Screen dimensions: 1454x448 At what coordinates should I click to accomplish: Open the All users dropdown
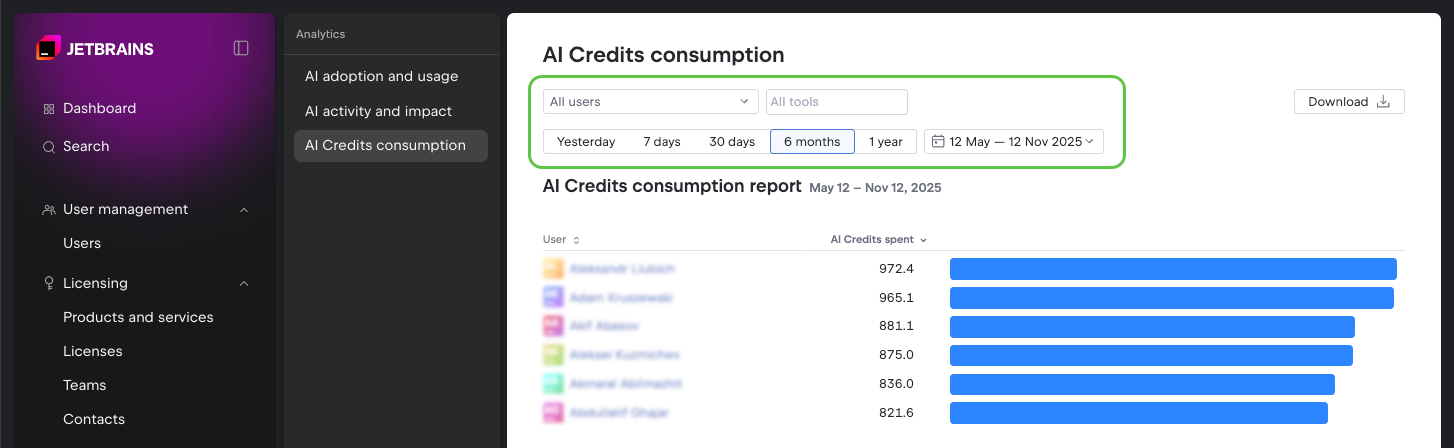coord(650,102)
